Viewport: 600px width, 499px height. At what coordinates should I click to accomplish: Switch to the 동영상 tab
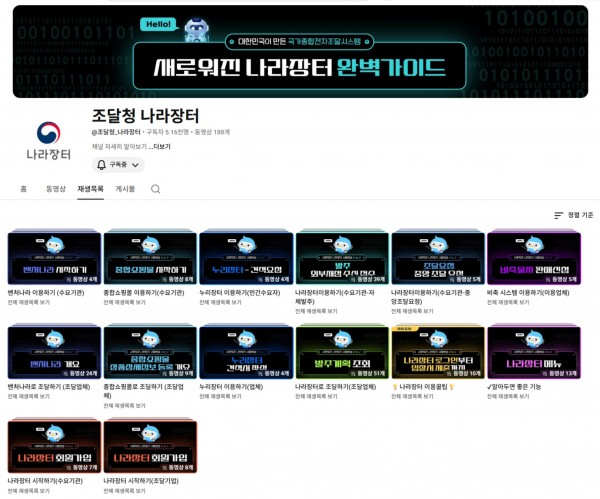[56, 189]
